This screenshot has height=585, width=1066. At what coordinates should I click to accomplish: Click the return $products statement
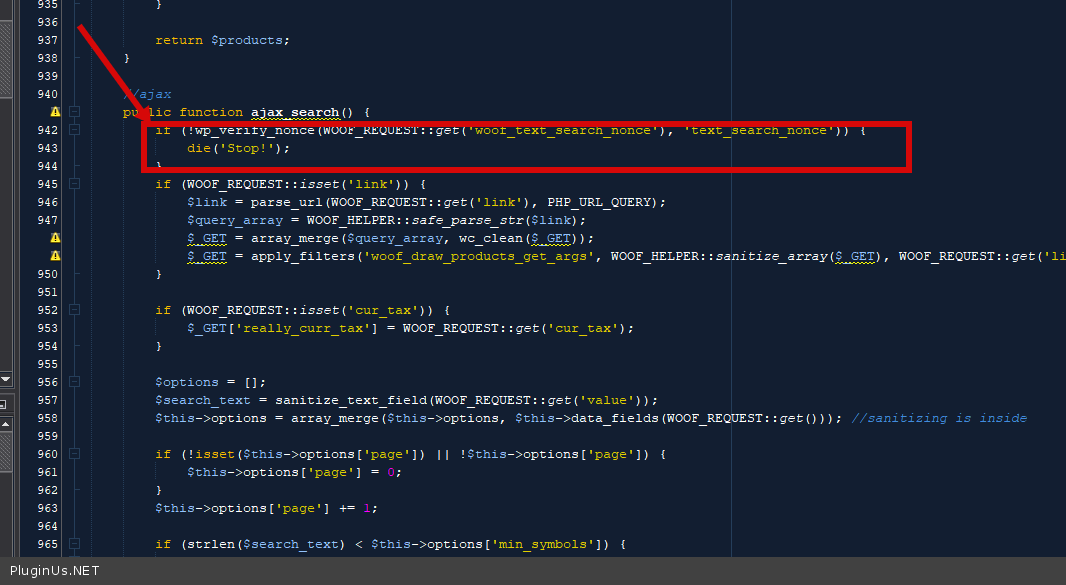[222, 40]
